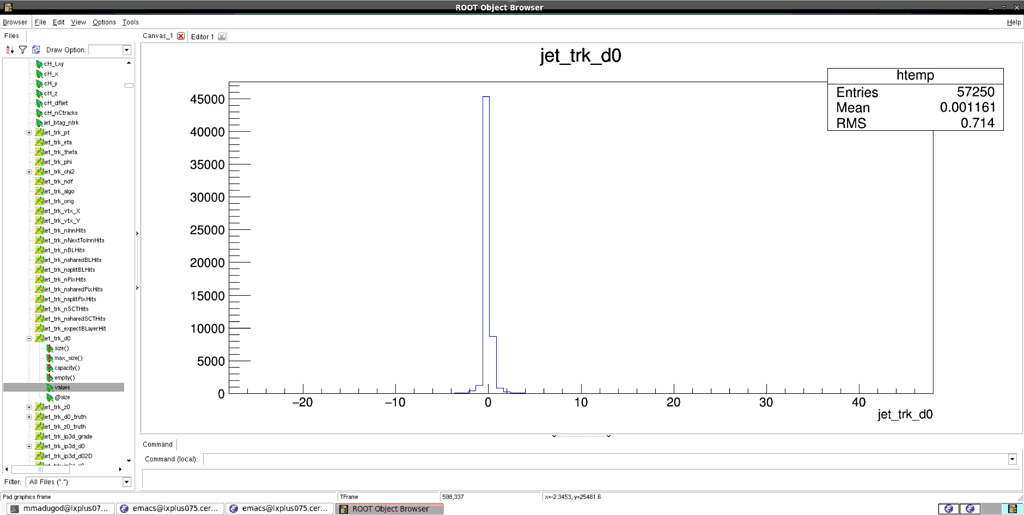Select jet_trk_nPixHits tree row text
The width and height of the screenshot is (1024, 515).
(x=65, y=280)
